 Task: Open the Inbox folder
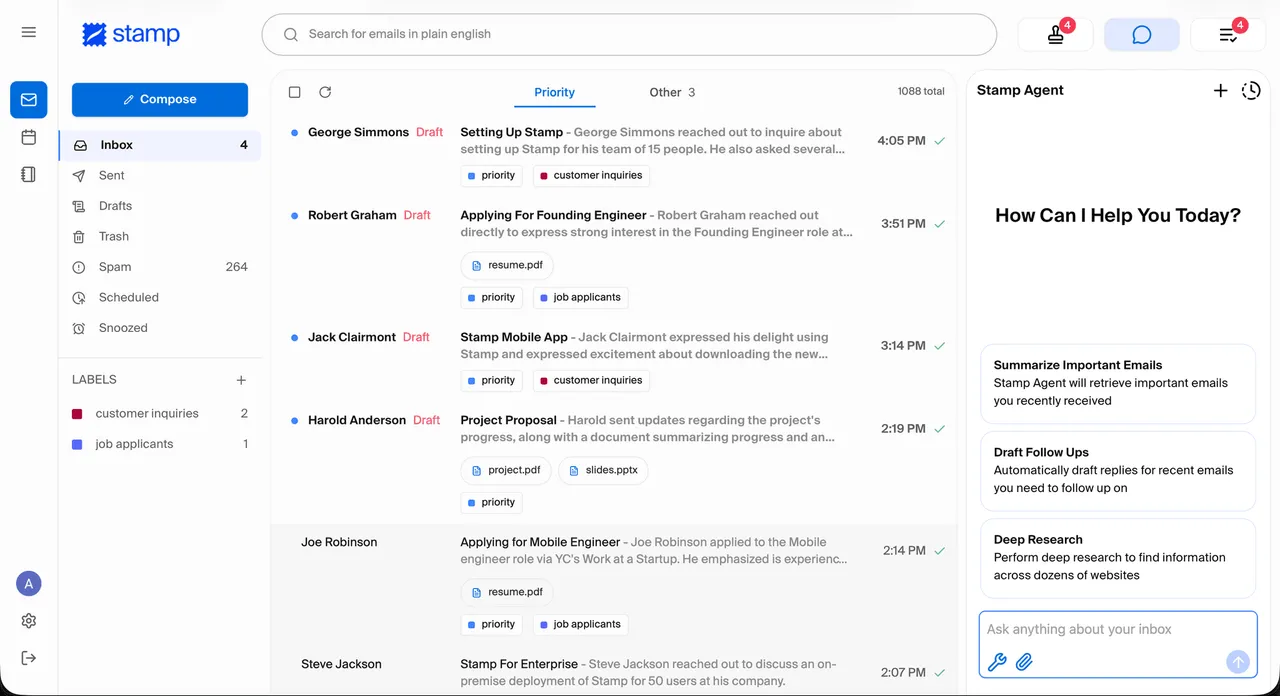pos(160,145)
